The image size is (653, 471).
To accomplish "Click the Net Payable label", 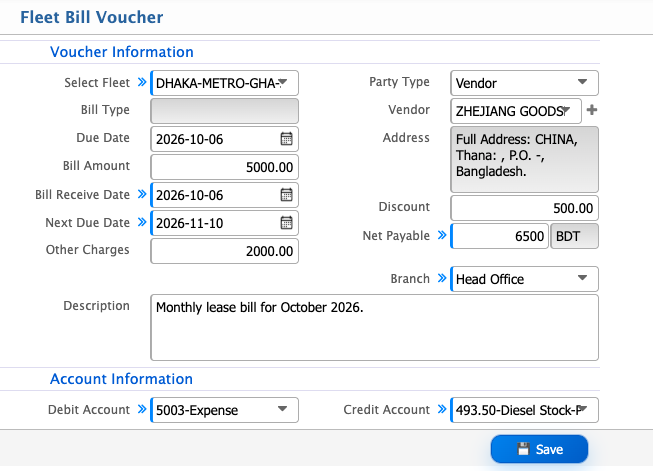I will click(396, 236).
